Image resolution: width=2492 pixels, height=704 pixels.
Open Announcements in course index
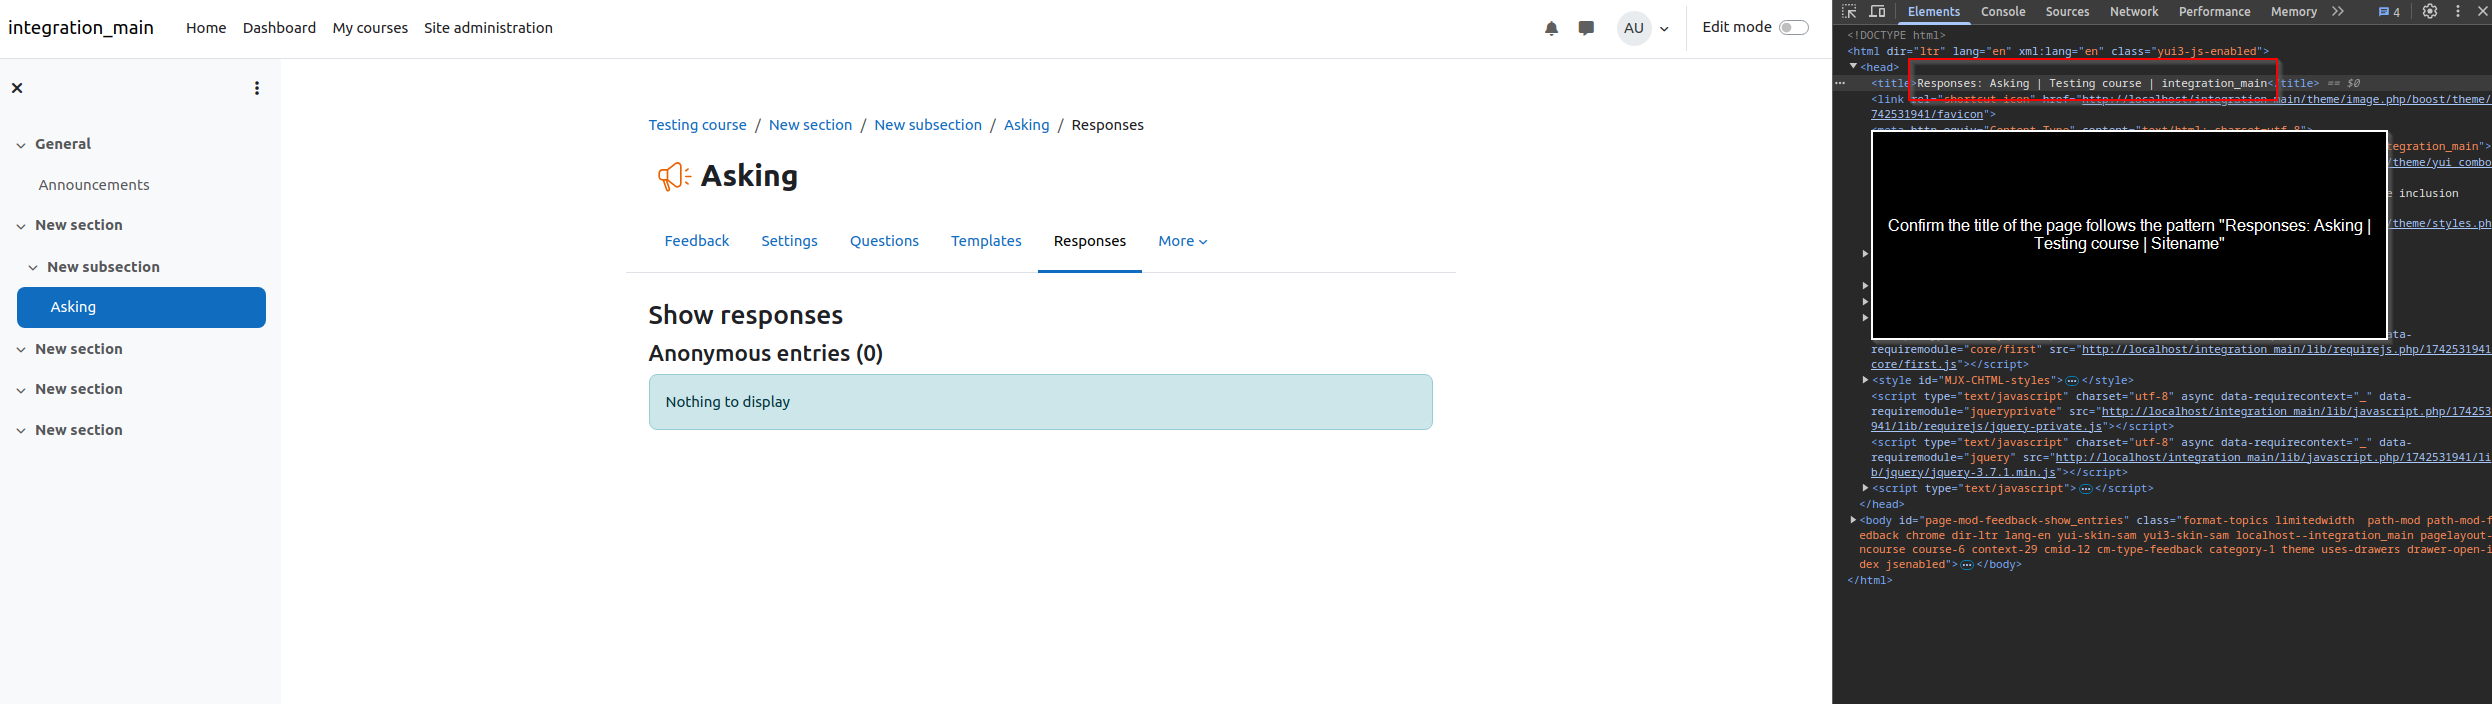coord(94,185)
